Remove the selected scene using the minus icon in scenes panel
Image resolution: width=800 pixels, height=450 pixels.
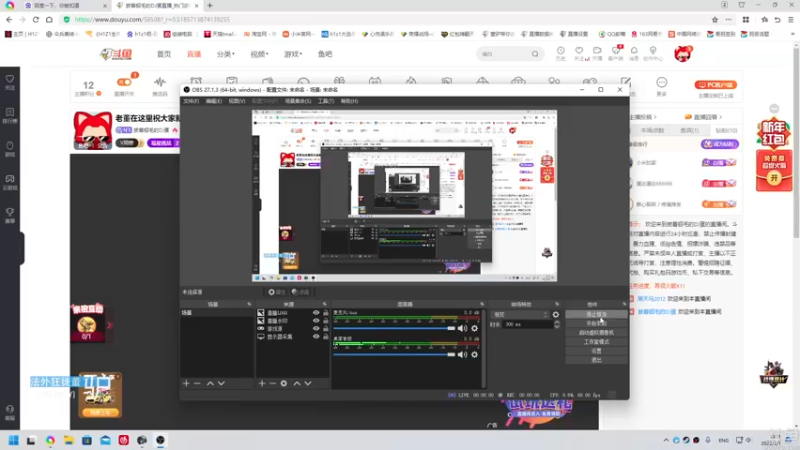pyautogui.click(x=197, y=383)
